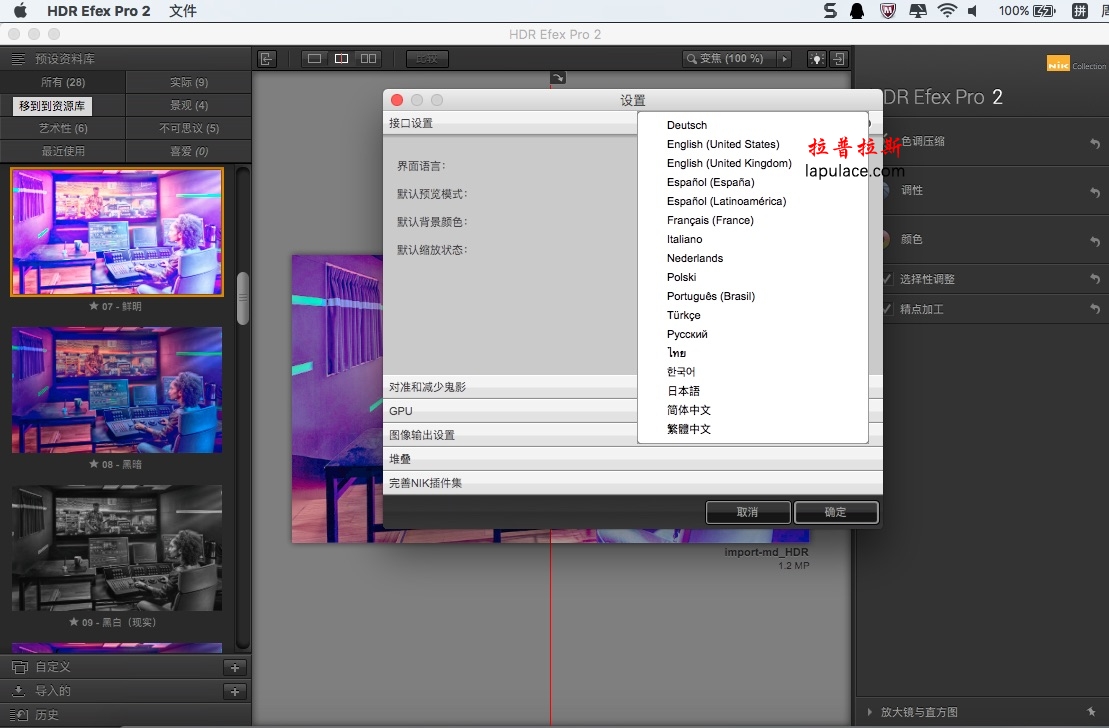1109x728 pixels.
Task: Switch to single image view
Action: point(315,59)
